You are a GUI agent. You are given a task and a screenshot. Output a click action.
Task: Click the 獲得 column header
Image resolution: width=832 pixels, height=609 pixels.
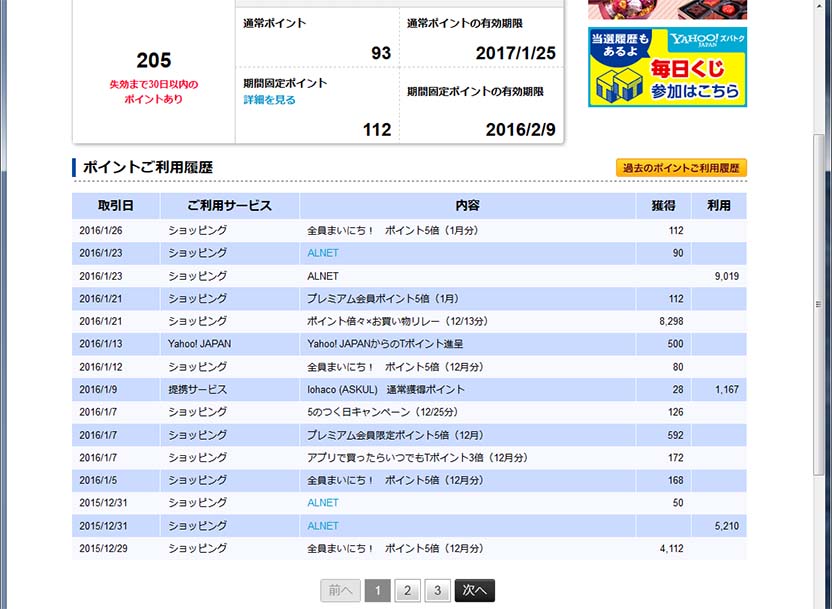[x=663, y=206]
